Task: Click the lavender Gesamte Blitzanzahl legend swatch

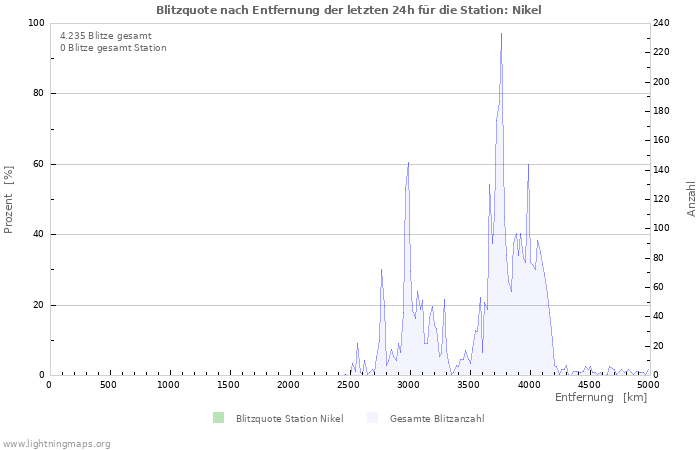Action: click(x=372, y=418)
